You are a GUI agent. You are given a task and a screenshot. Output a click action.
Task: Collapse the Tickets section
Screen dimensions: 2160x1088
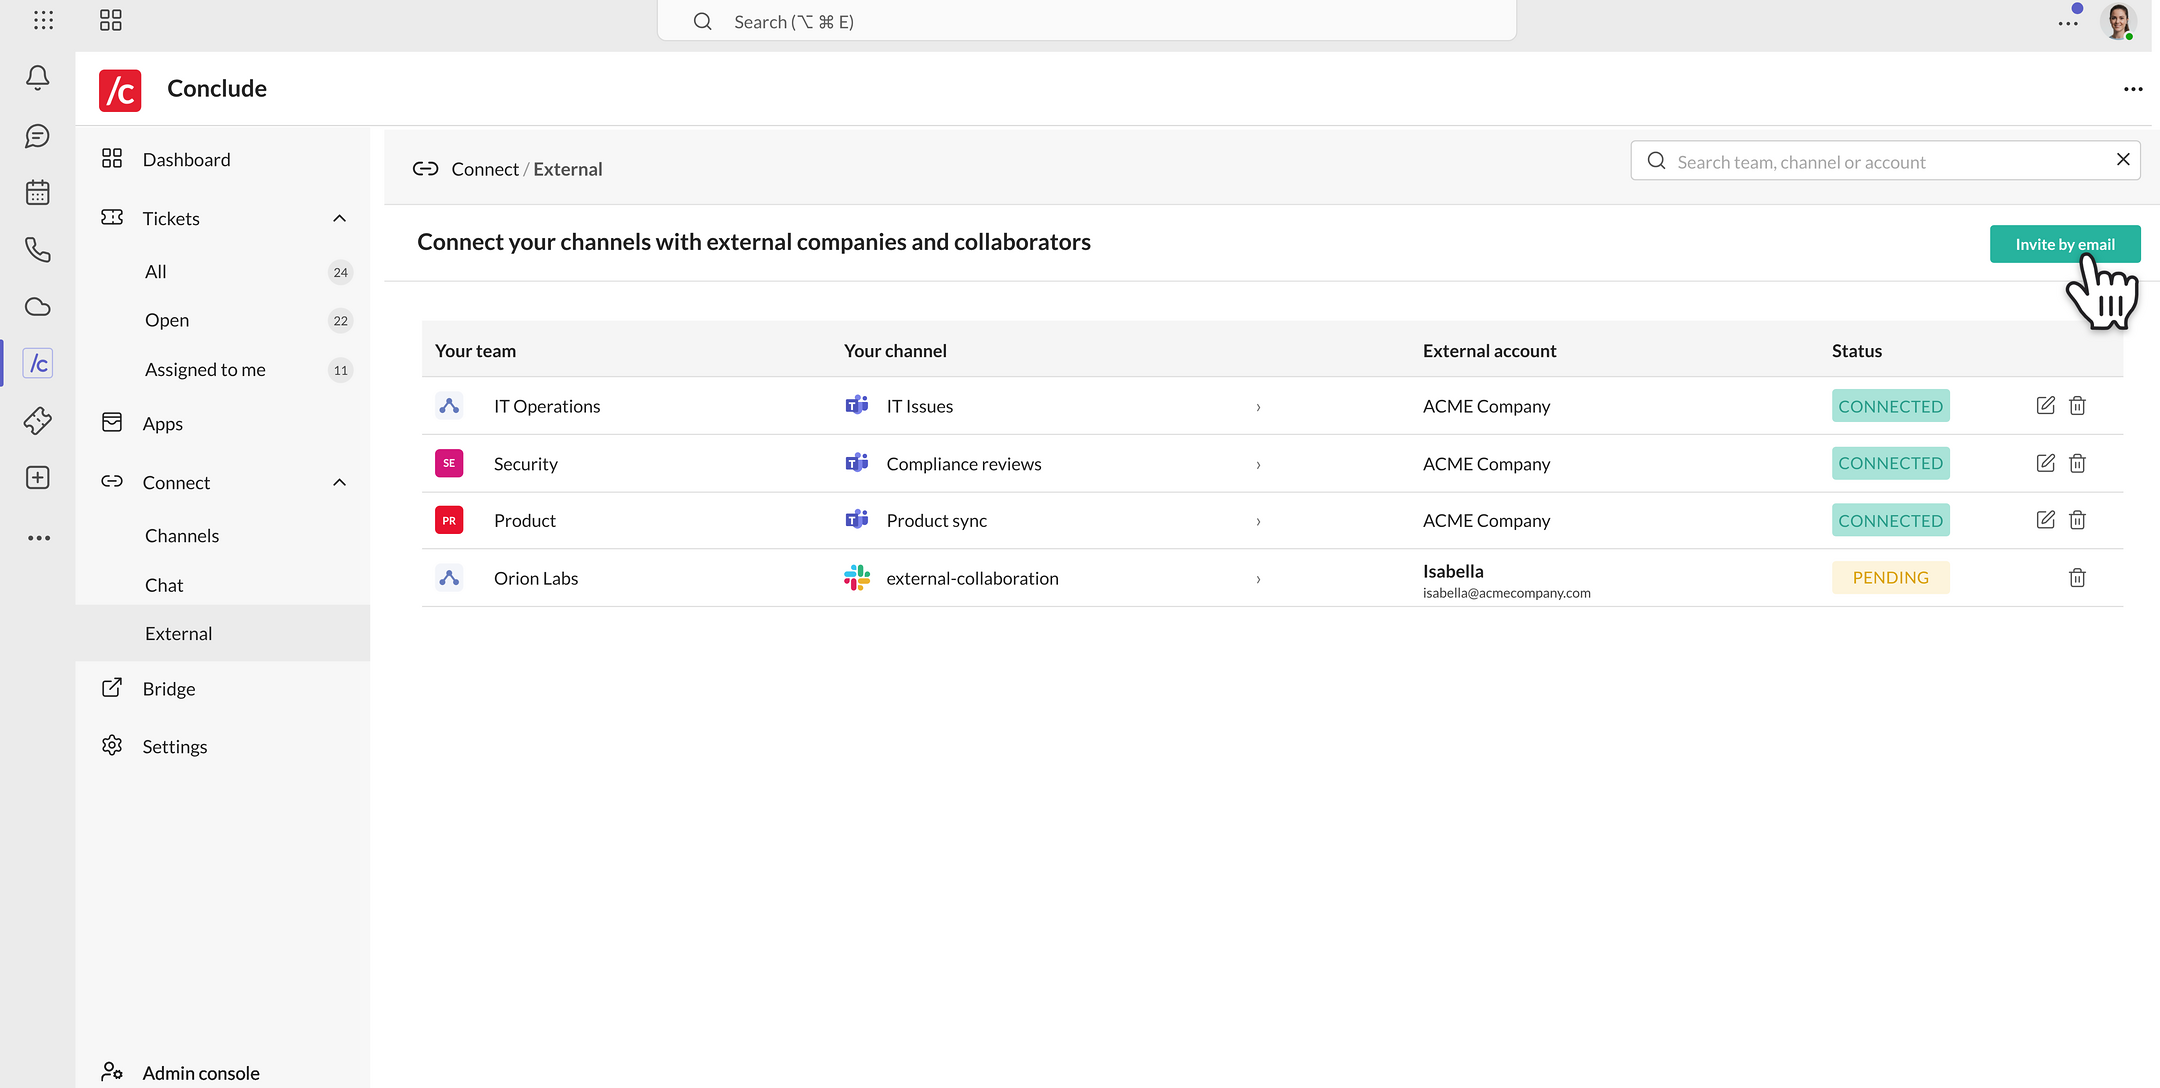(x=340, y=218)
